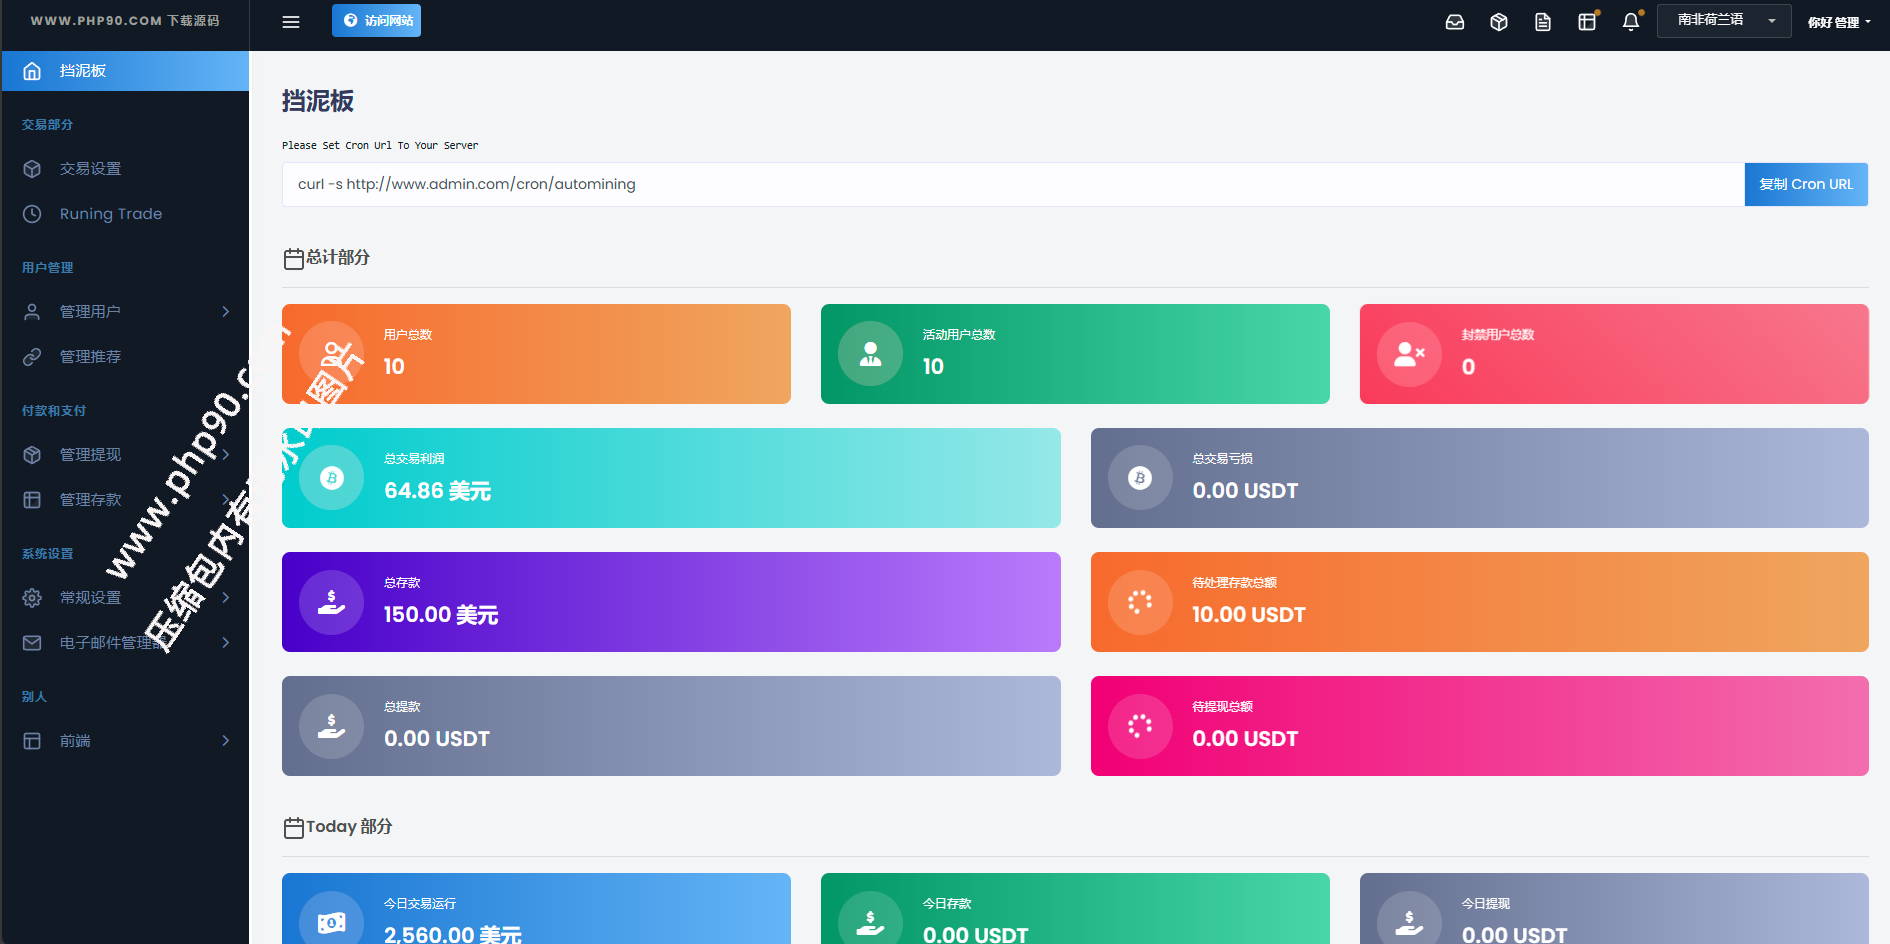Click the 访问网站 button
Viewport: 1890px width, 944px height.
pyautogui.click(x=376, y=21)
